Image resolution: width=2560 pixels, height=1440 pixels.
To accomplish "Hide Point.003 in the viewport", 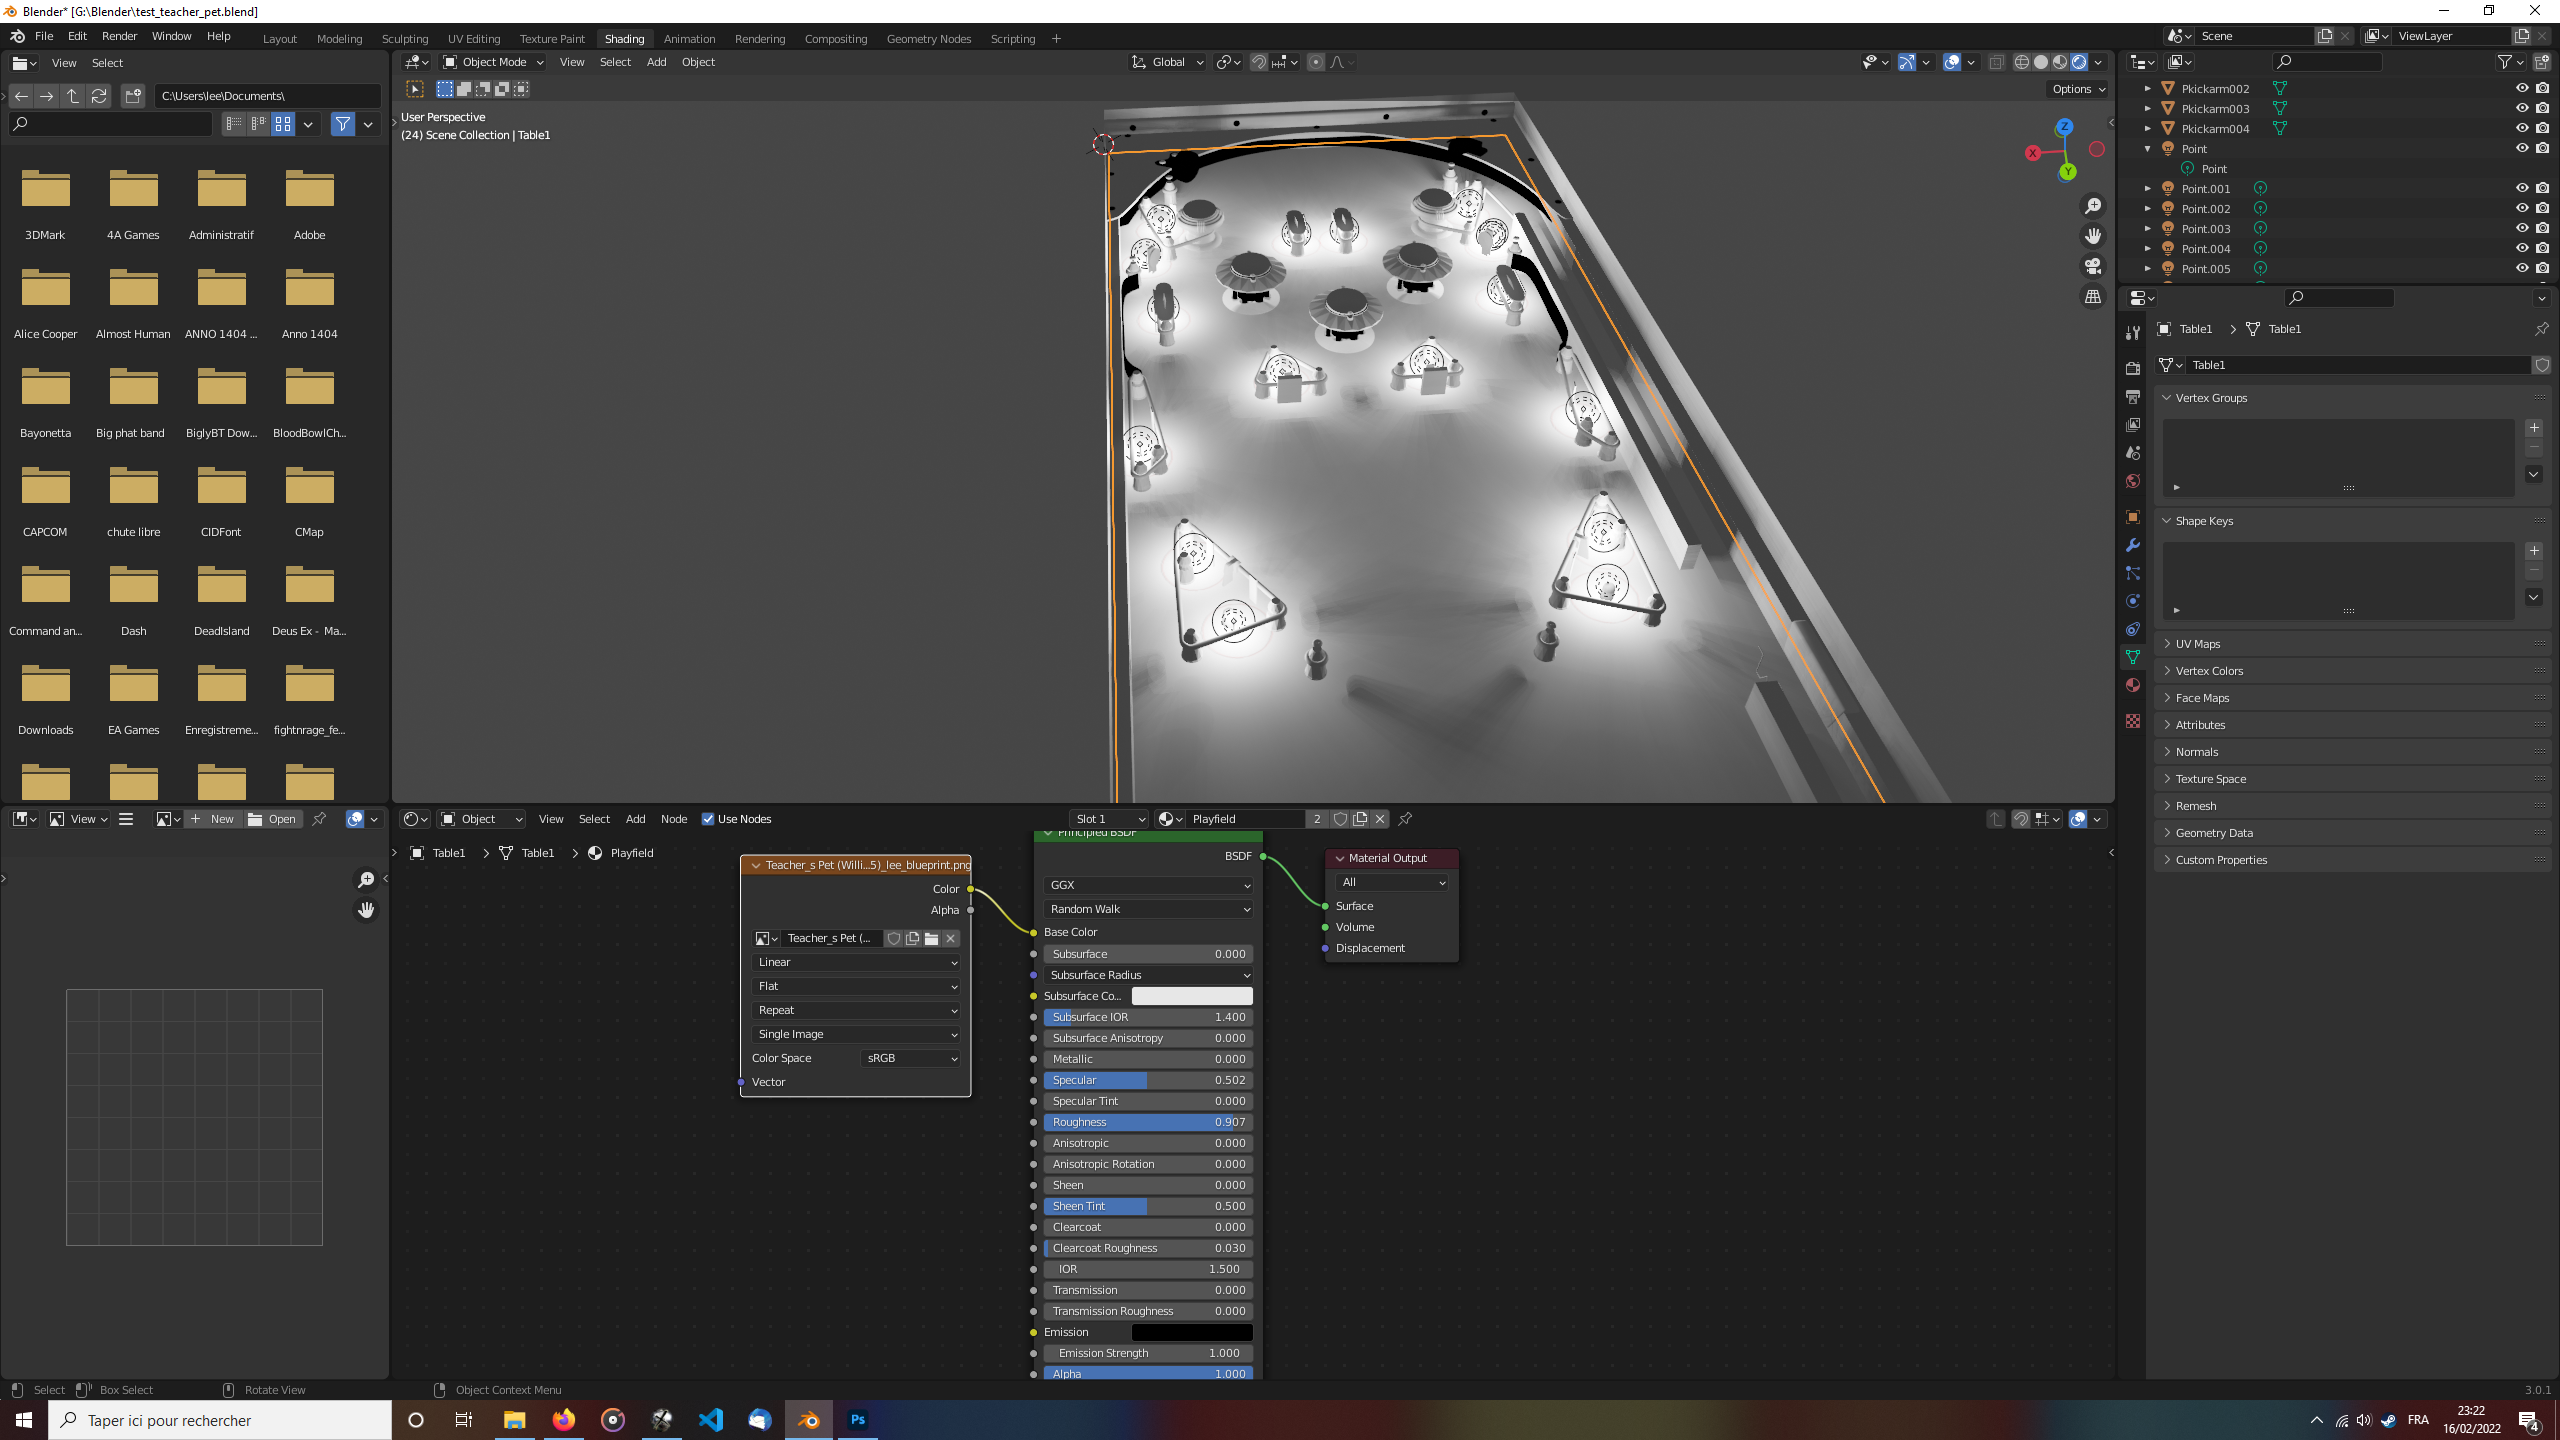I will (2522, 228).
